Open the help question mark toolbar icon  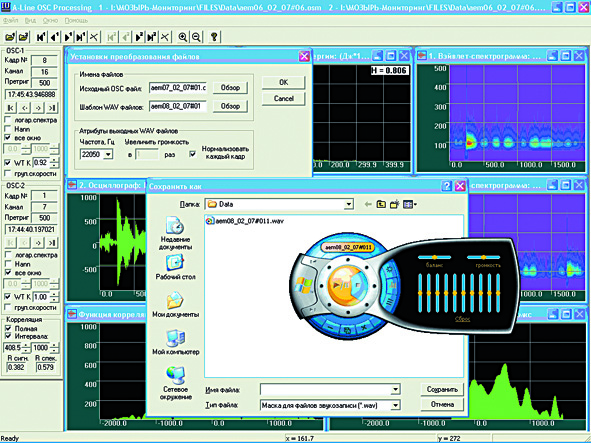(x=214, y=37)
